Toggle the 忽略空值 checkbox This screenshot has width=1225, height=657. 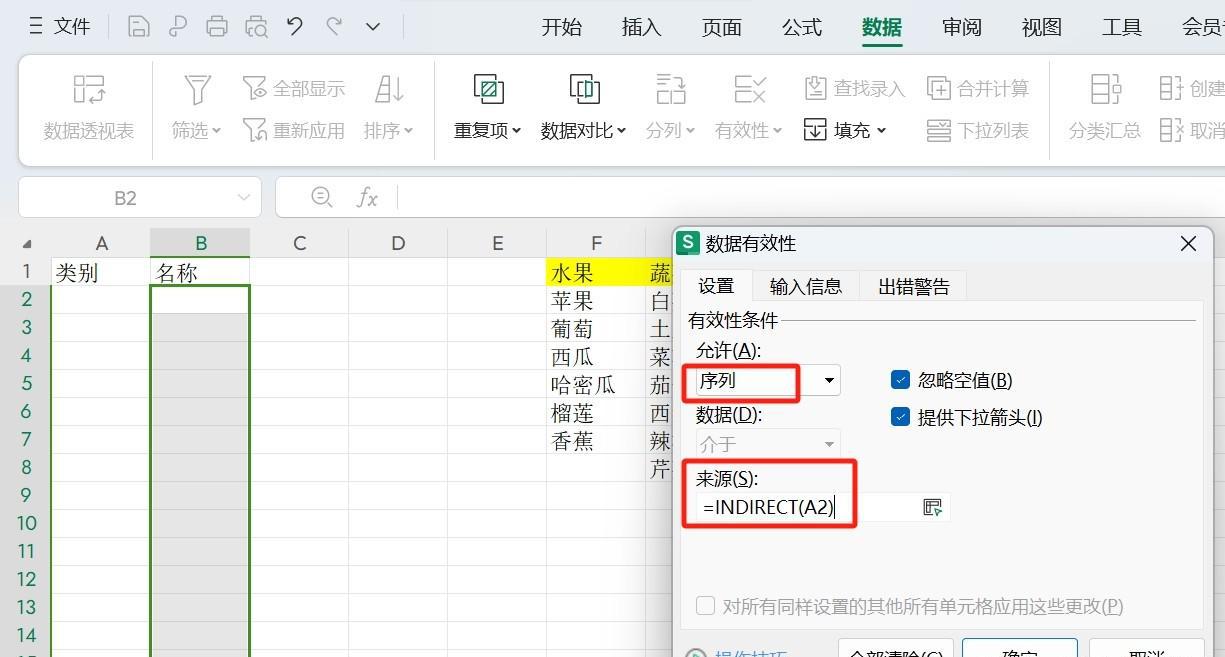(x=900, y=380)
